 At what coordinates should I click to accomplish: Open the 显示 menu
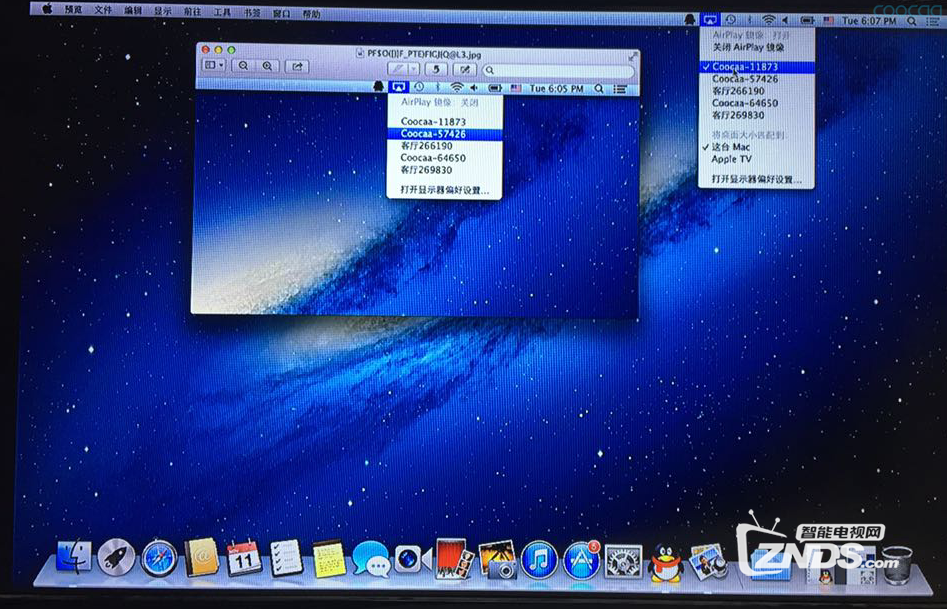[x=162, y=11]
